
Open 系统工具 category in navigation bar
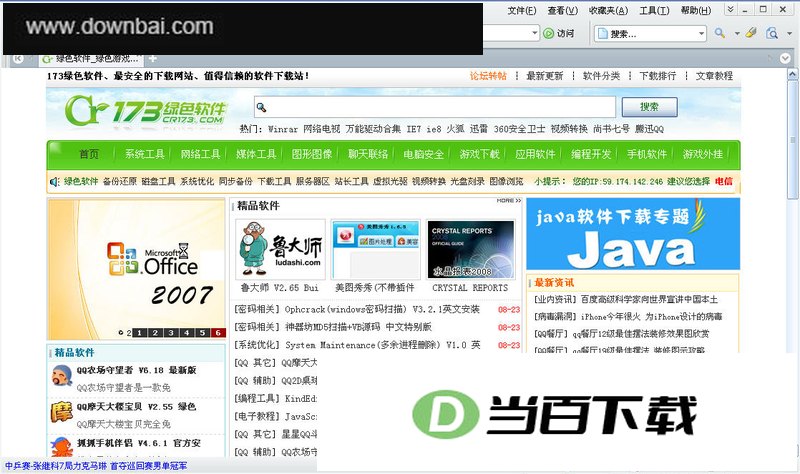144,154
